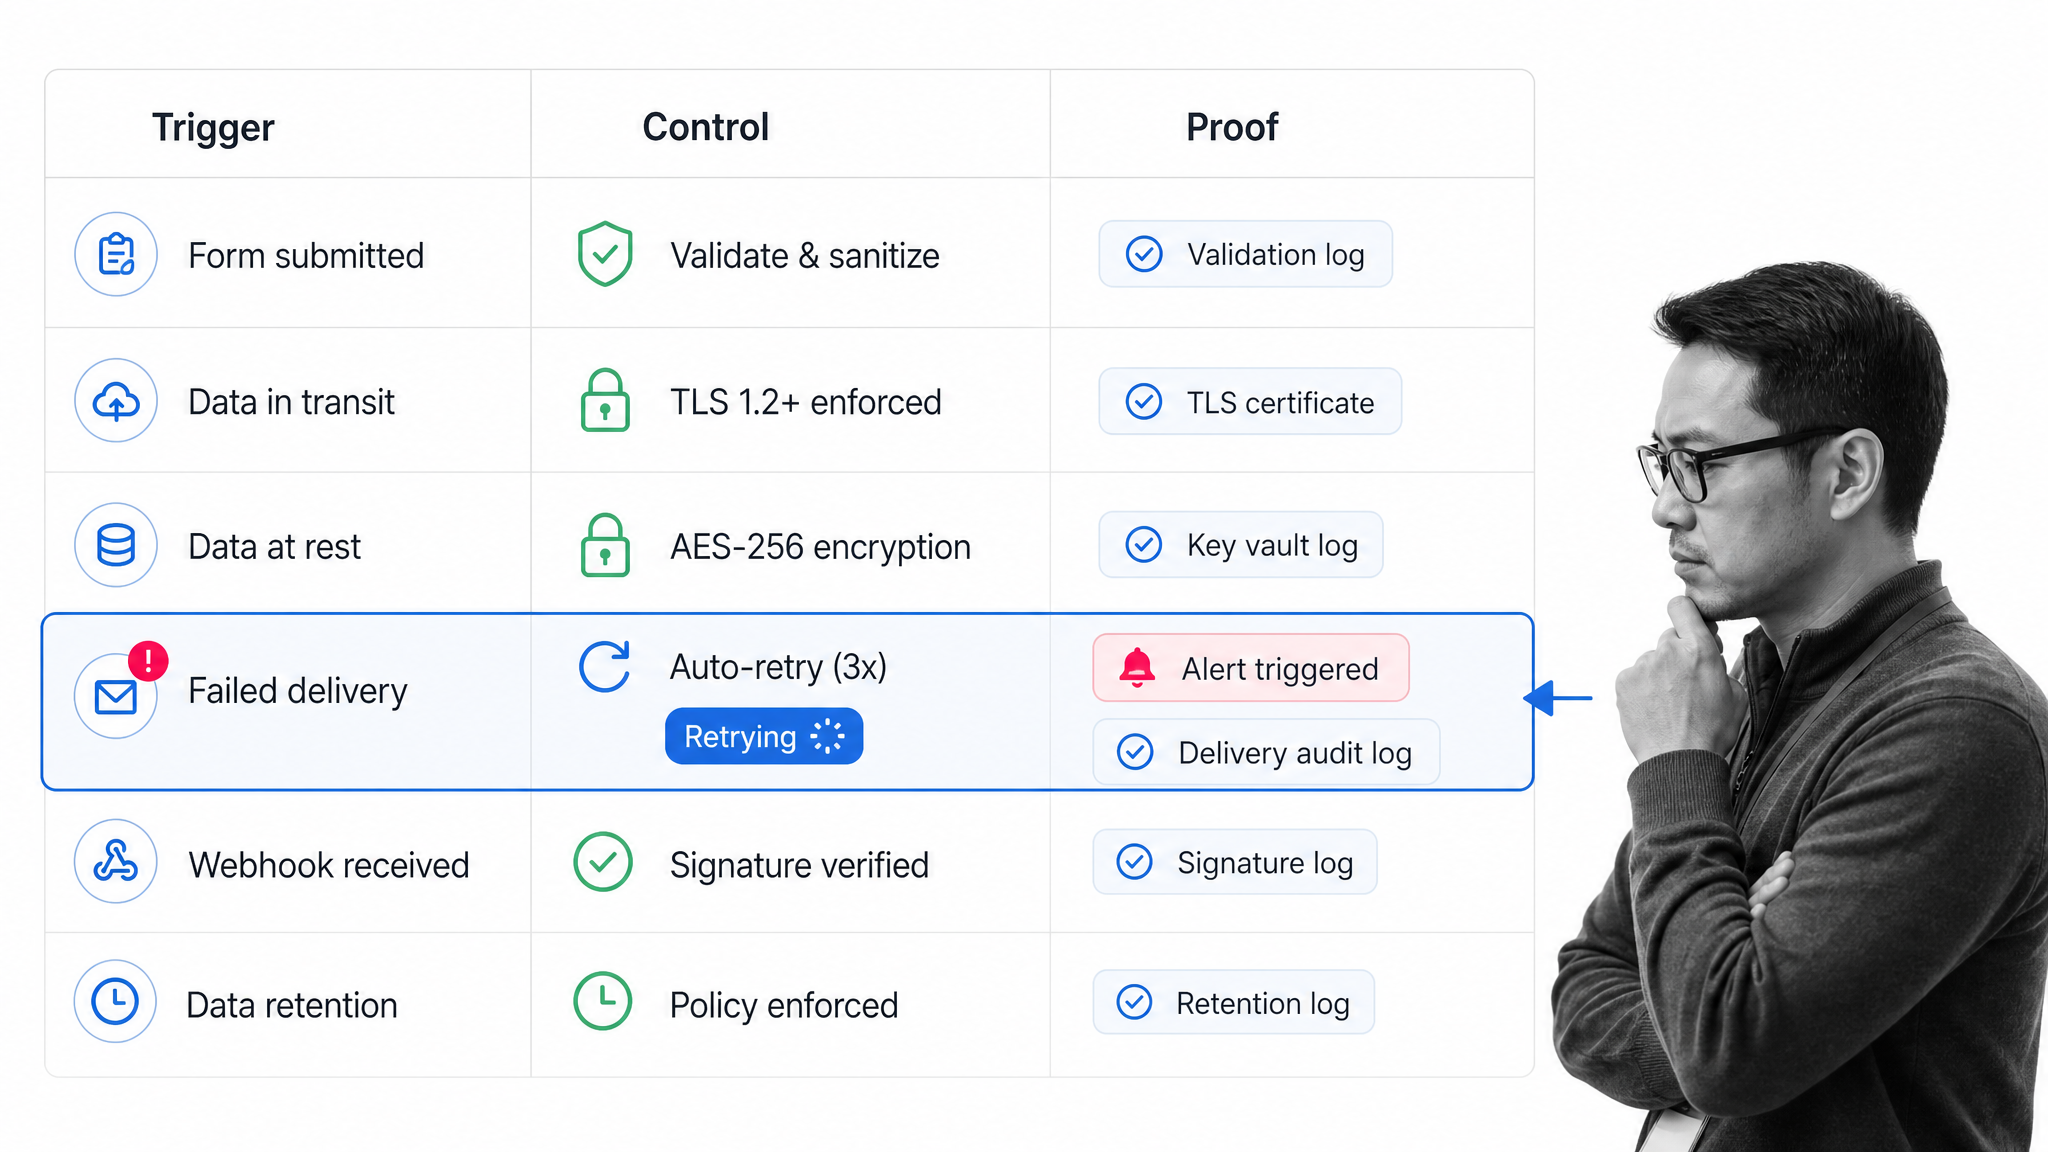Click the Form submitted clipboard icon

click(x=116, y=254)
